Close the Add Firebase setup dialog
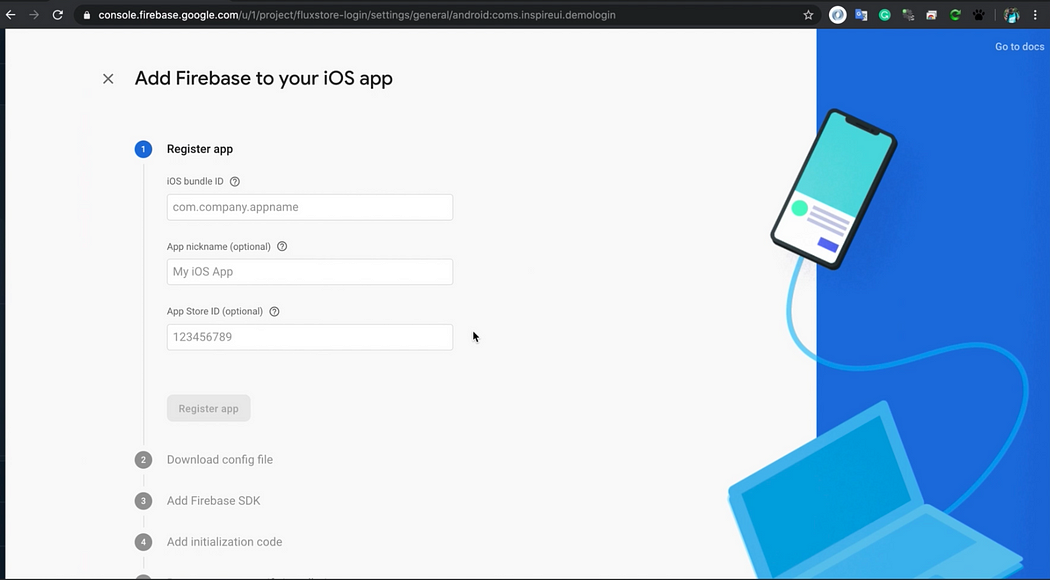The image size is (1050, 580). click(x=108, y=79)
